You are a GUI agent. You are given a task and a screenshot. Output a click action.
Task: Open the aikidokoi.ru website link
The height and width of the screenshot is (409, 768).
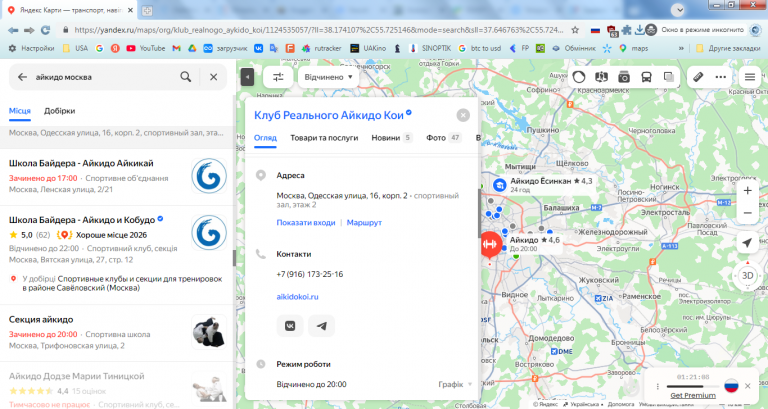click(297, 296)
